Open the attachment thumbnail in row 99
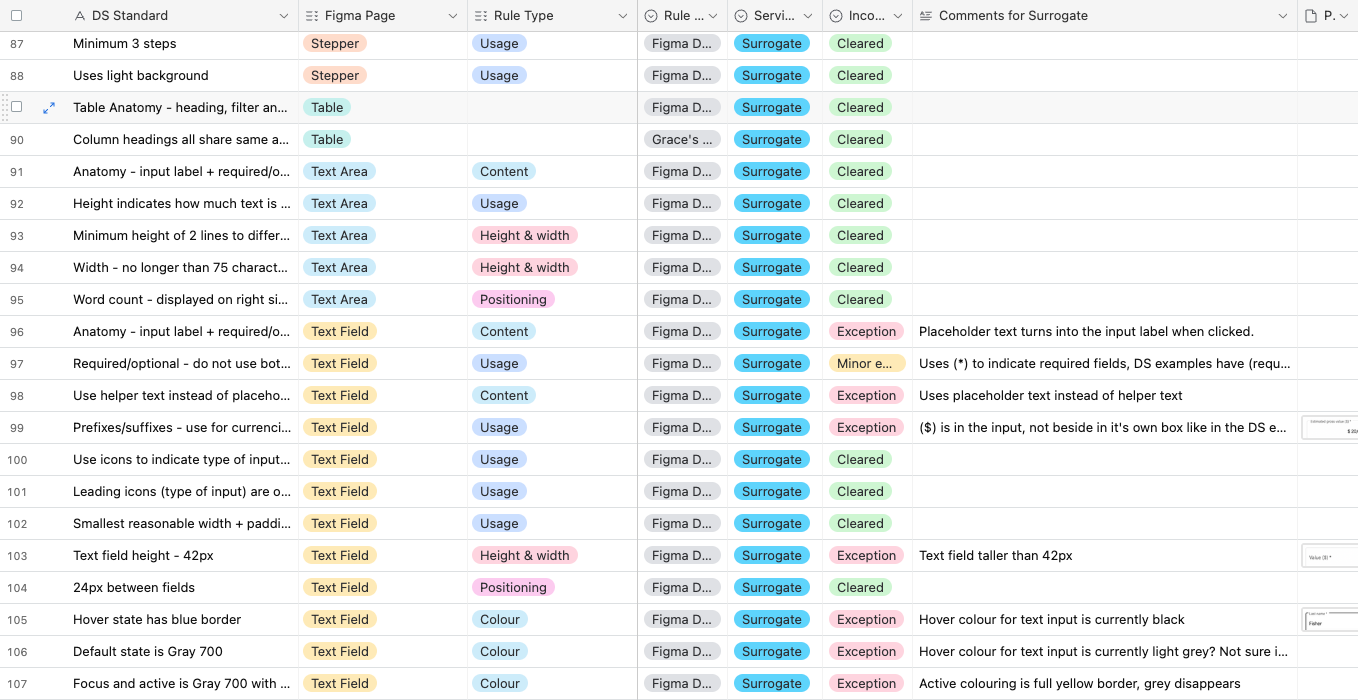Screen dimensions: 1358x700 (1330, 428)
